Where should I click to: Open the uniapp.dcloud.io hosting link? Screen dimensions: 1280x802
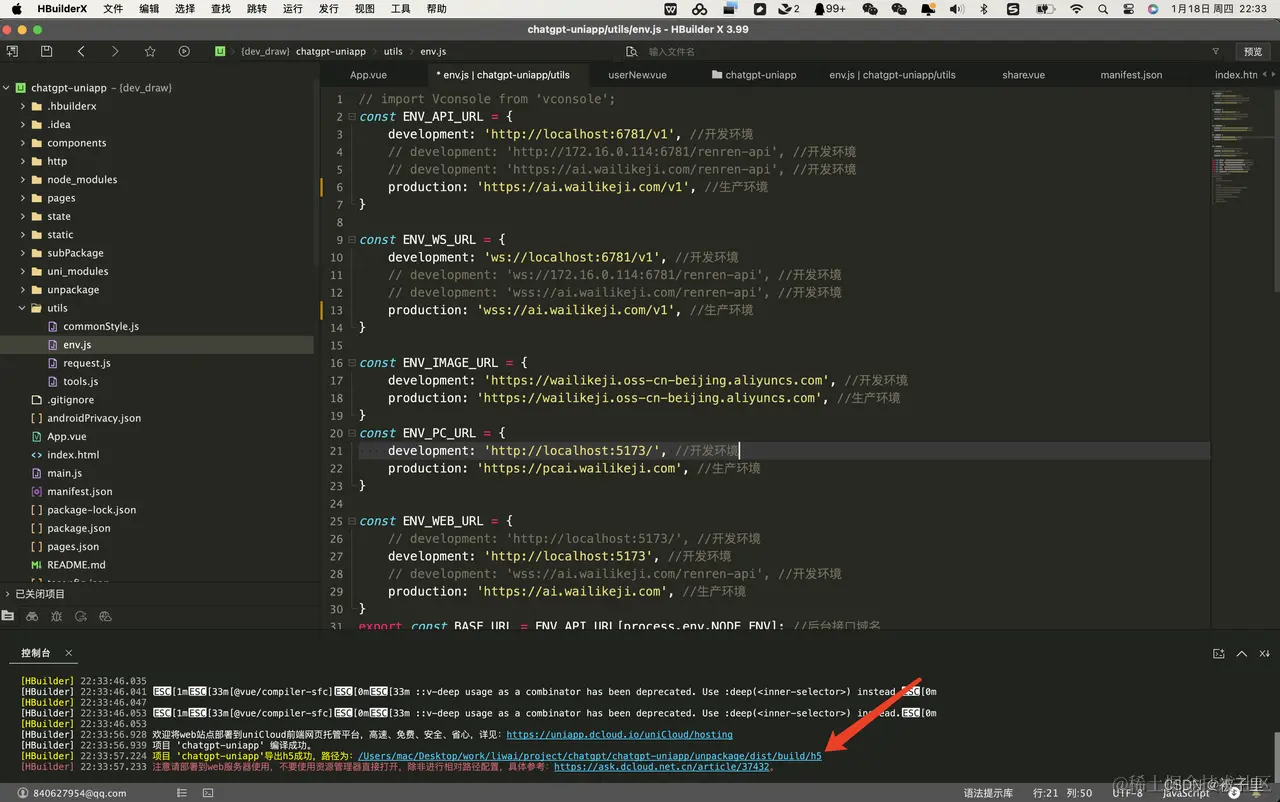619,735
